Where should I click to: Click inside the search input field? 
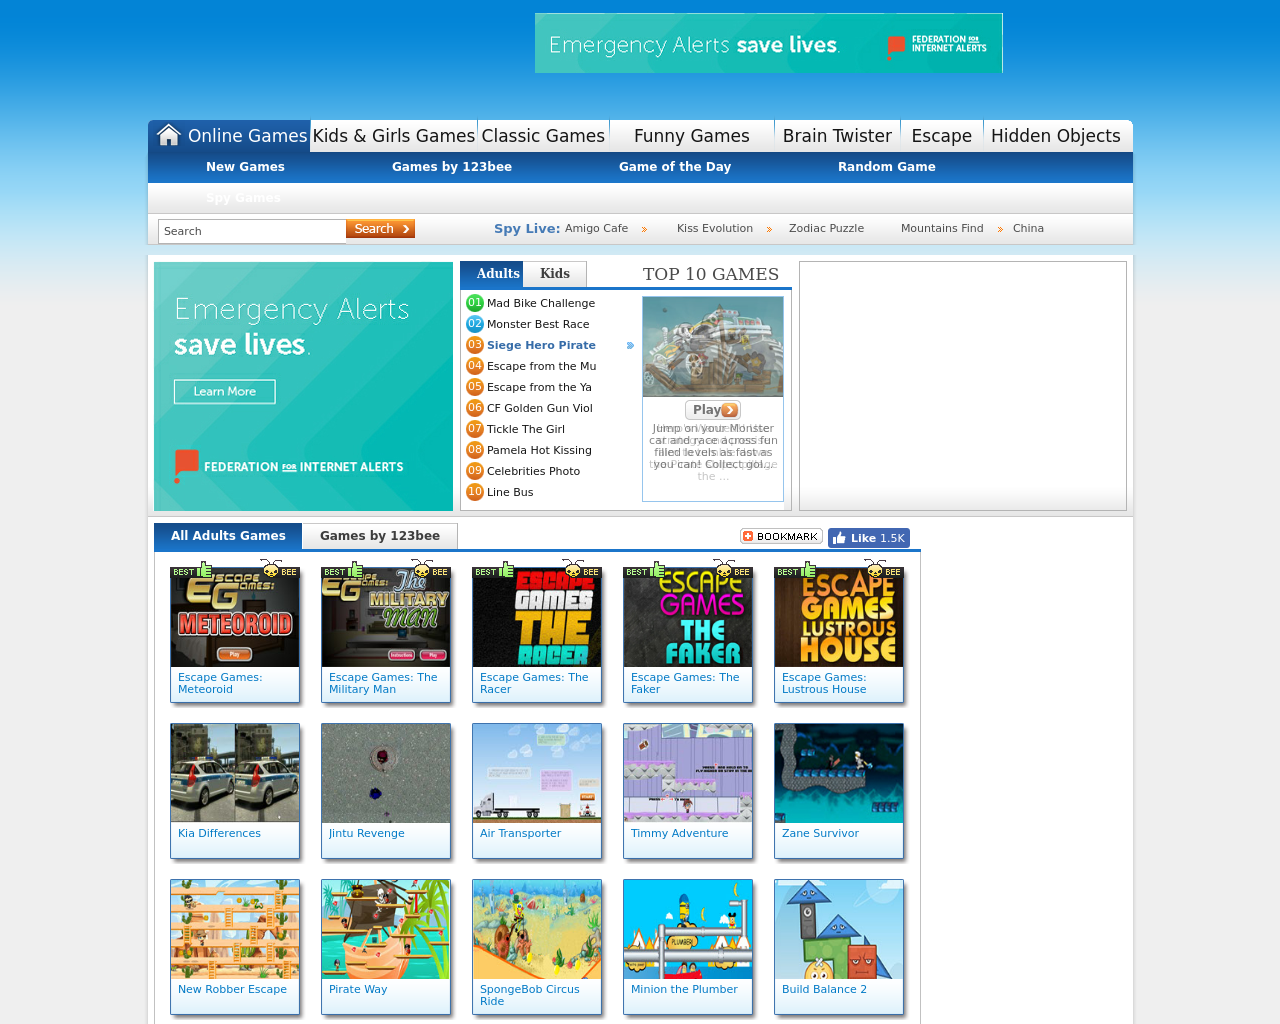[x=251, y=230]
